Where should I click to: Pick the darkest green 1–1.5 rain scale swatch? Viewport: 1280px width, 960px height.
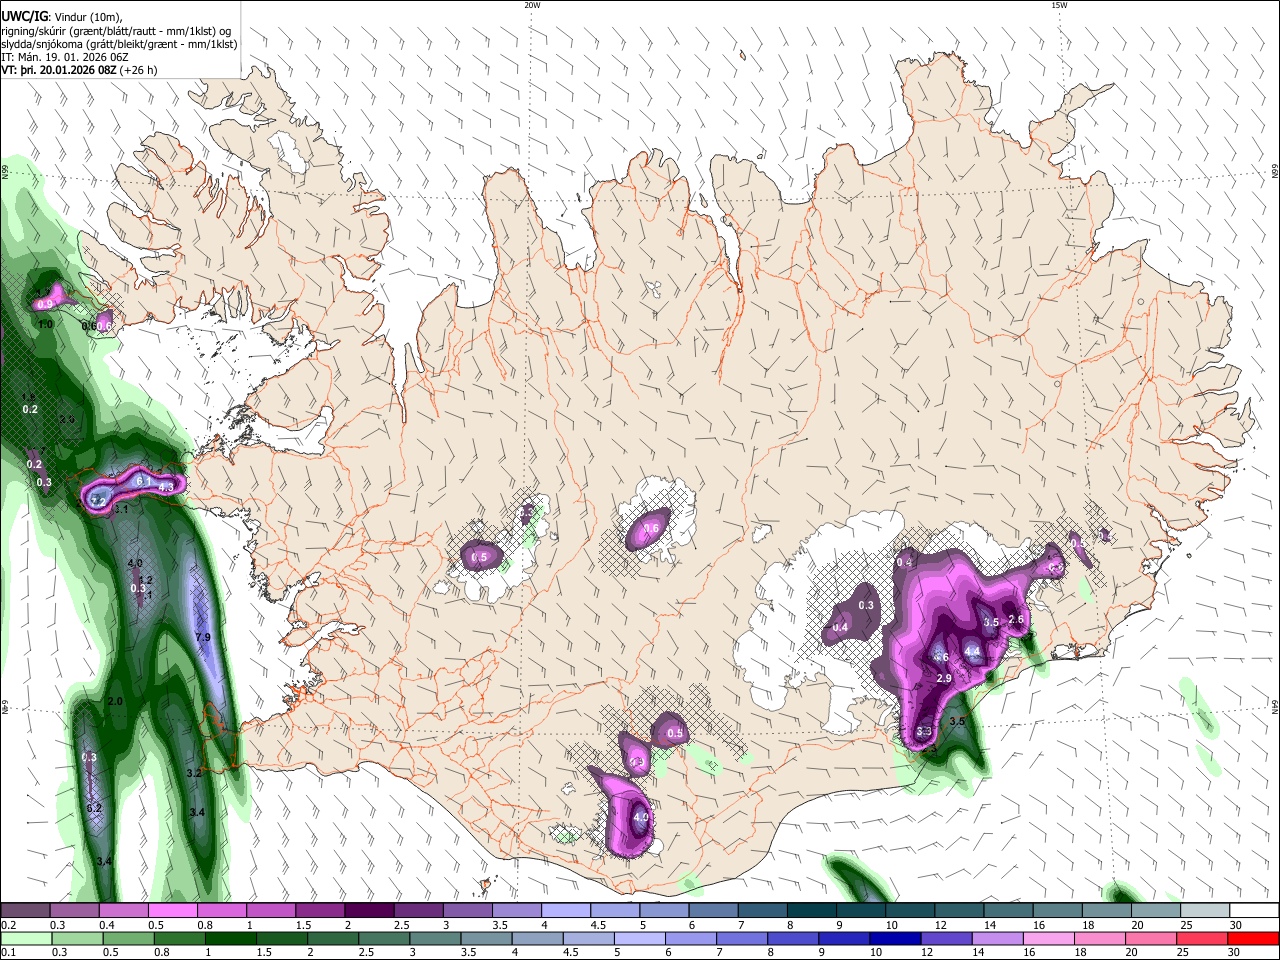[x=231, y=938]
